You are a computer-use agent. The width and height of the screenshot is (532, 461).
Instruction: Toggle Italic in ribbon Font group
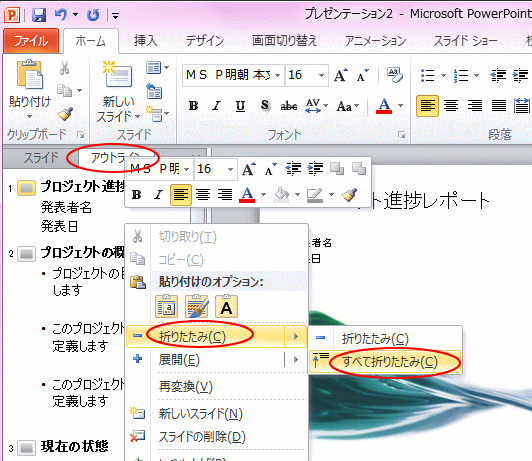pyautogui.click(x=216, y=106)
